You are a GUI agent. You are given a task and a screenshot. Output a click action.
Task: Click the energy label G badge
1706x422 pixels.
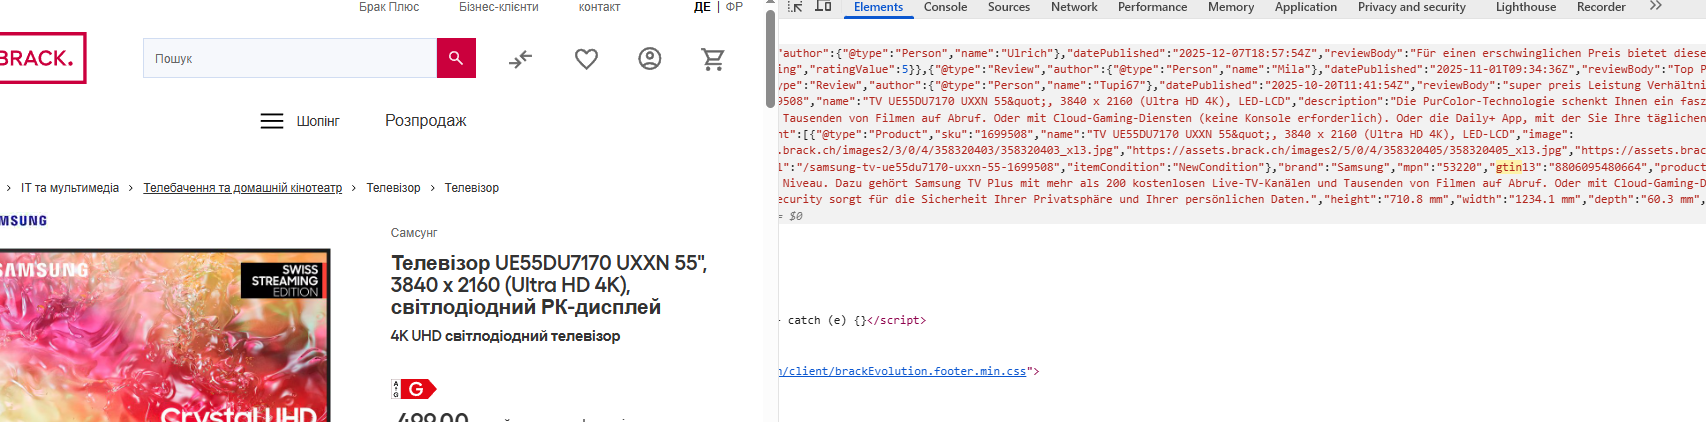pos(414,389)
